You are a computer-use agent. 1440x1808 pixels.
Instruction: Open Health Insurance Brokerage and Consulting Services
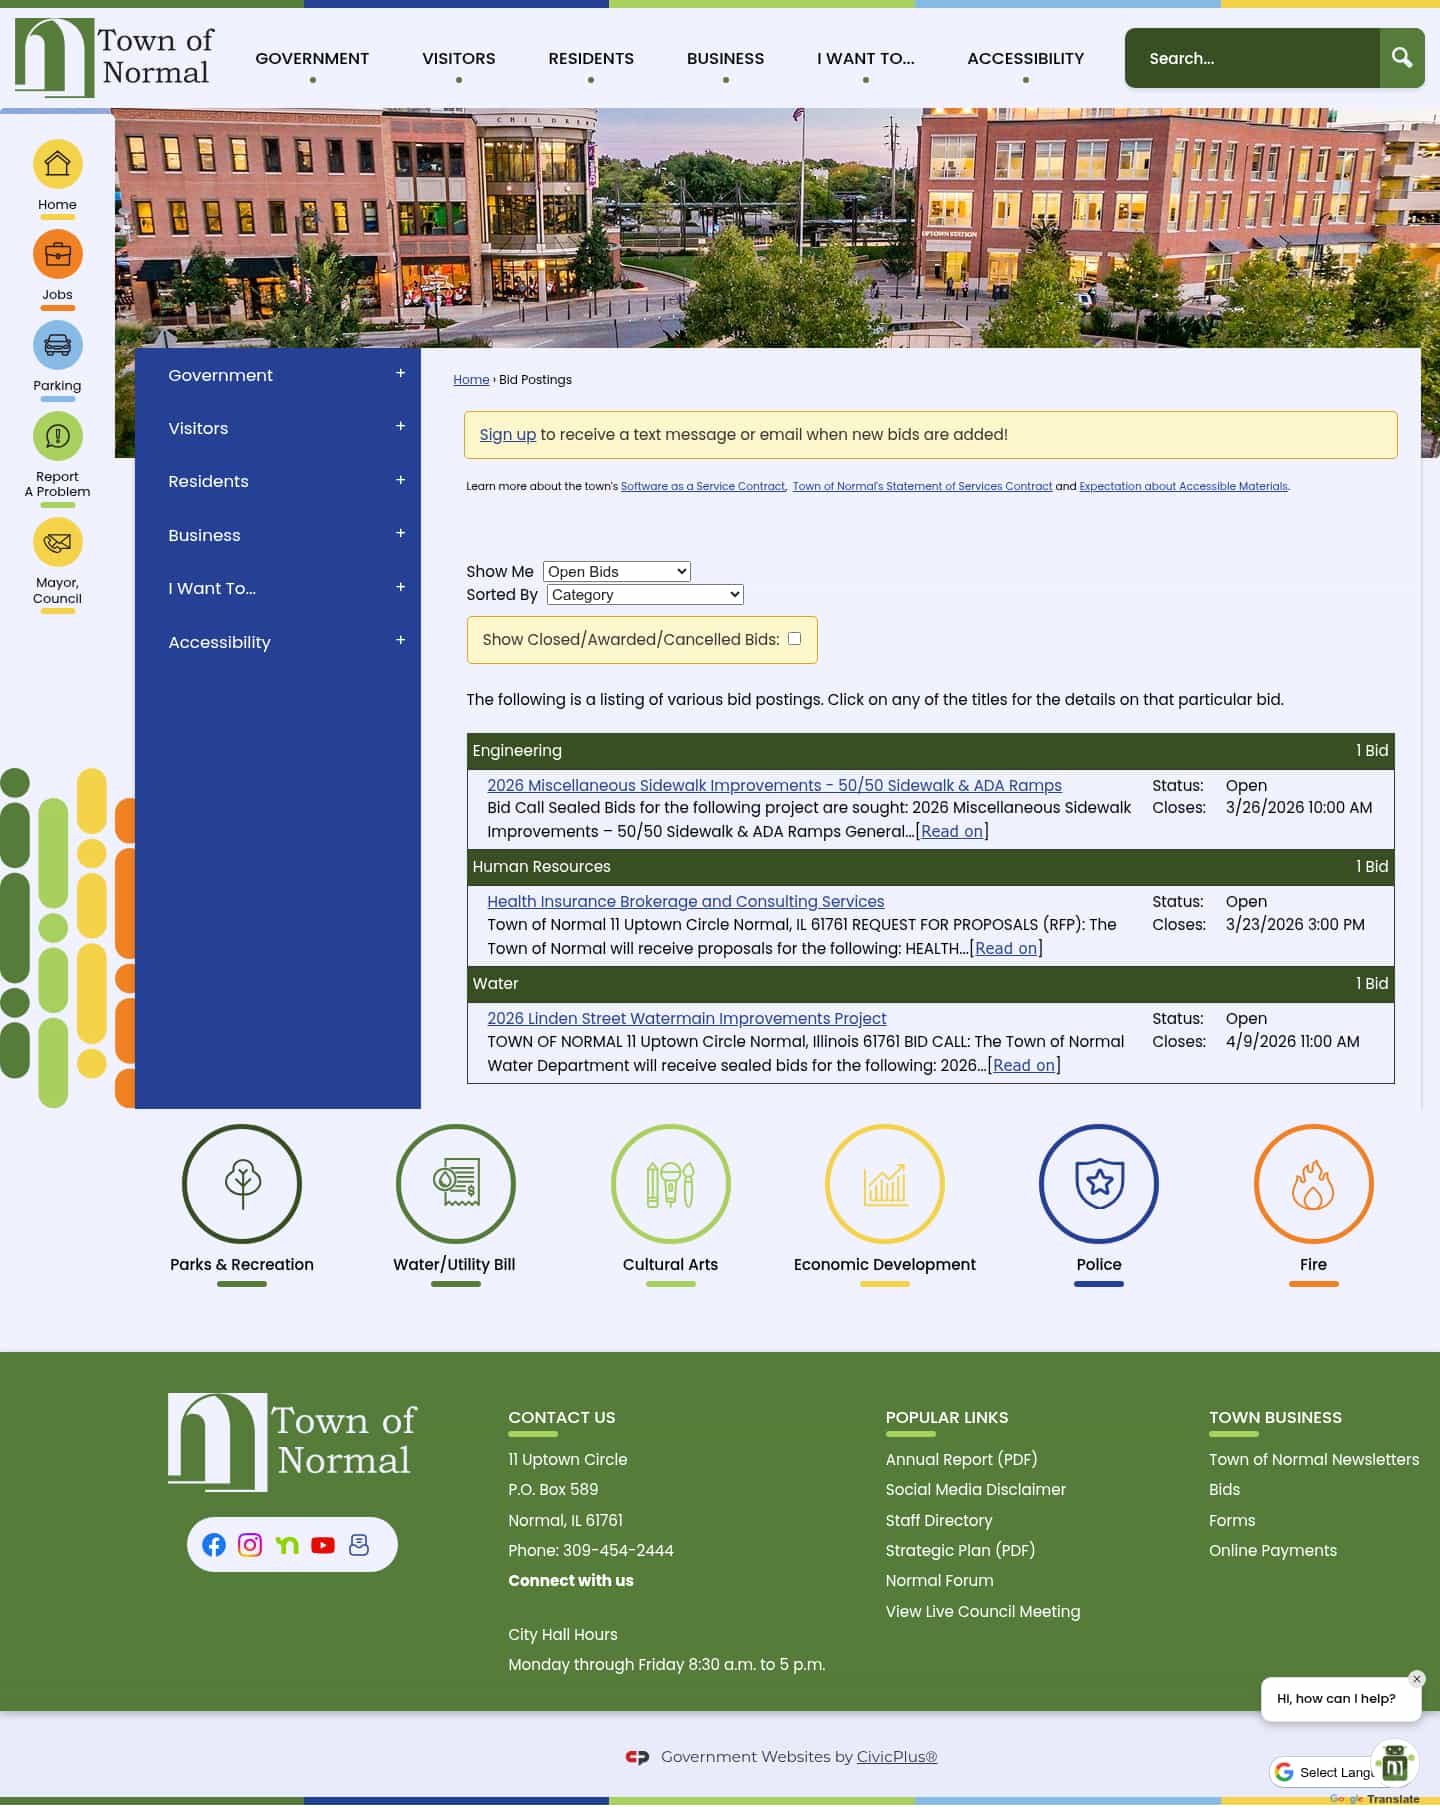[685, 901]
